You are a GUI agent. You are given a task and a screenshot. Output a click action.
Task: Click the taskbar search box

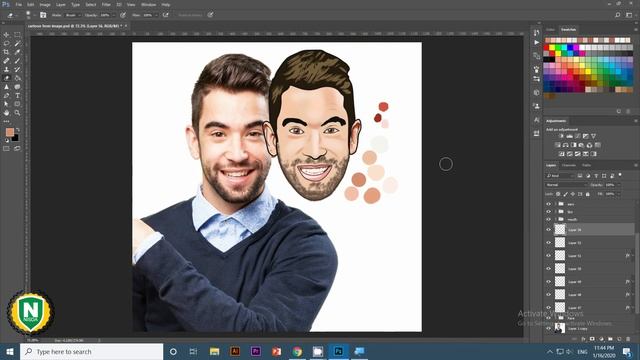pyautogui.click(x=91, y=351)
